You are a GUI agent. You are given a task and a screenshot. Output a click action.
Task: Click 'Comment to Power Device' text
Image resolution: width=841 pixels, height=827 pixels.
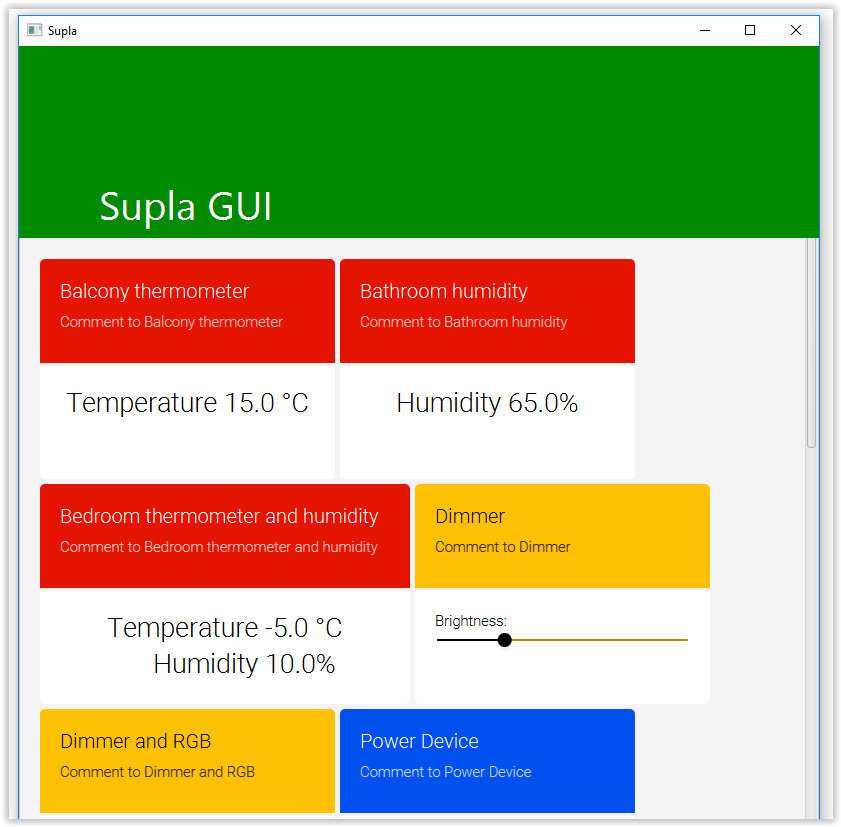tap(445, 772)
